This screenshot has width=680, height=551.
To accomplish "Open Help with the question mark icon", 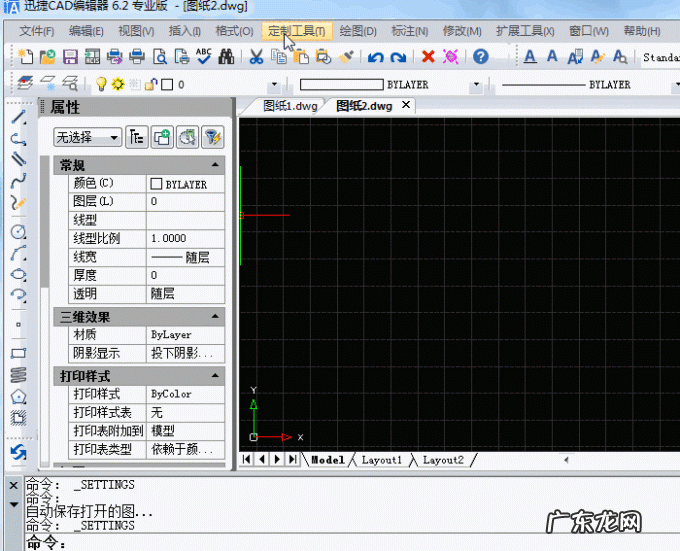I will click(x=481, y=57).
